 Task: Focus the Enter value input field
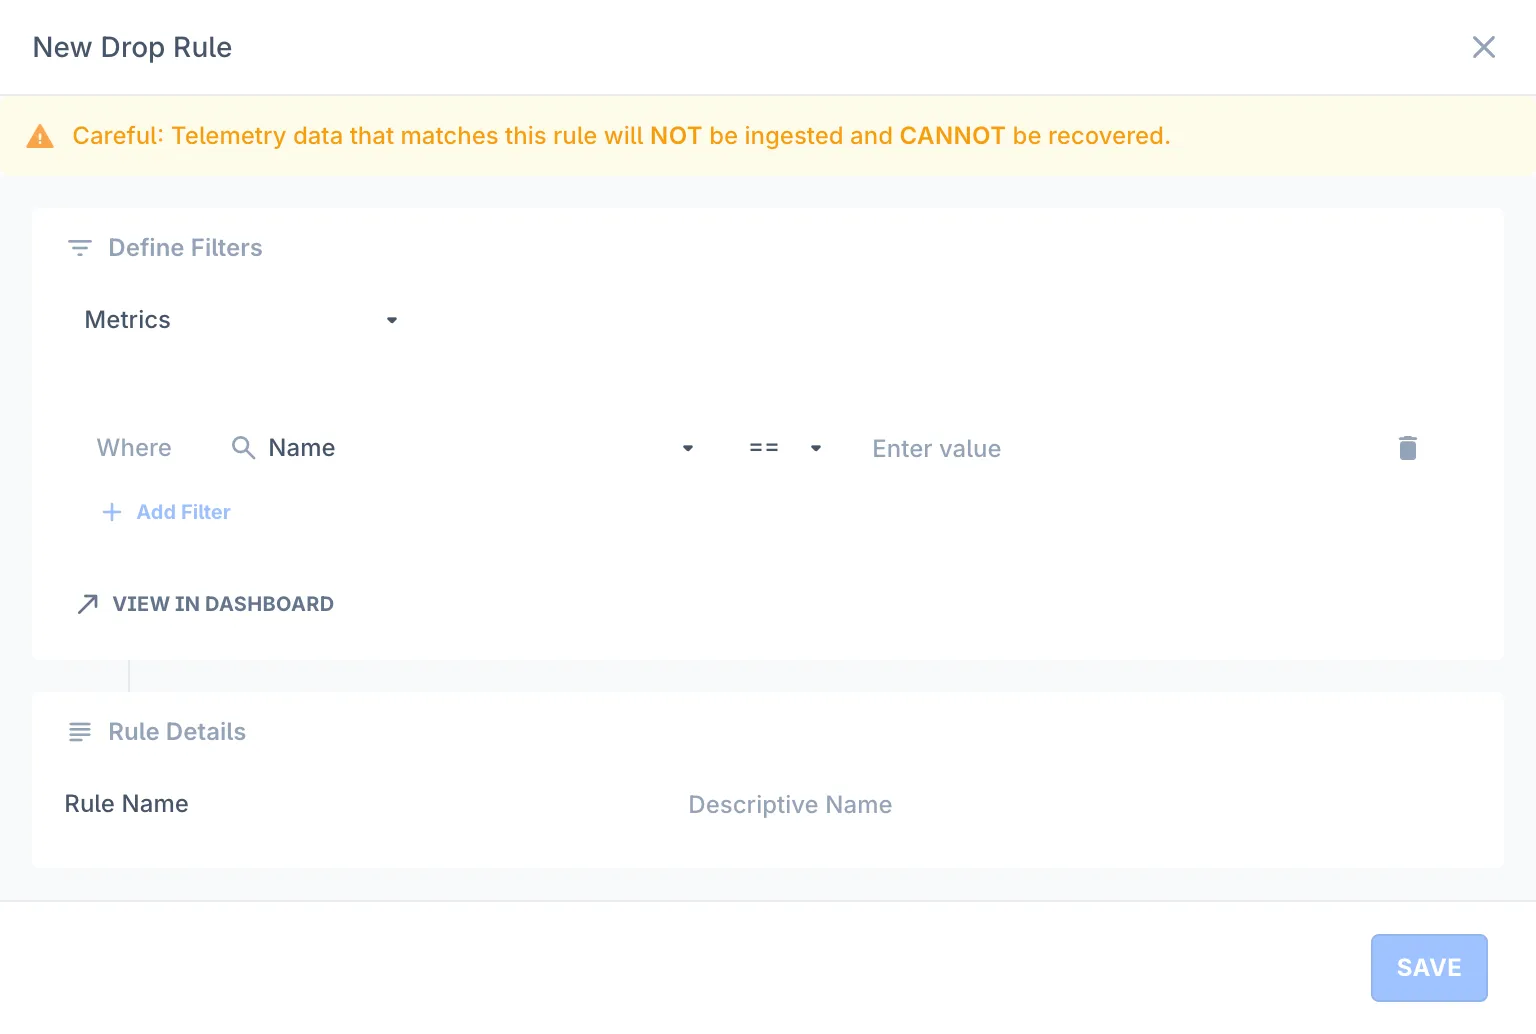1120,448
